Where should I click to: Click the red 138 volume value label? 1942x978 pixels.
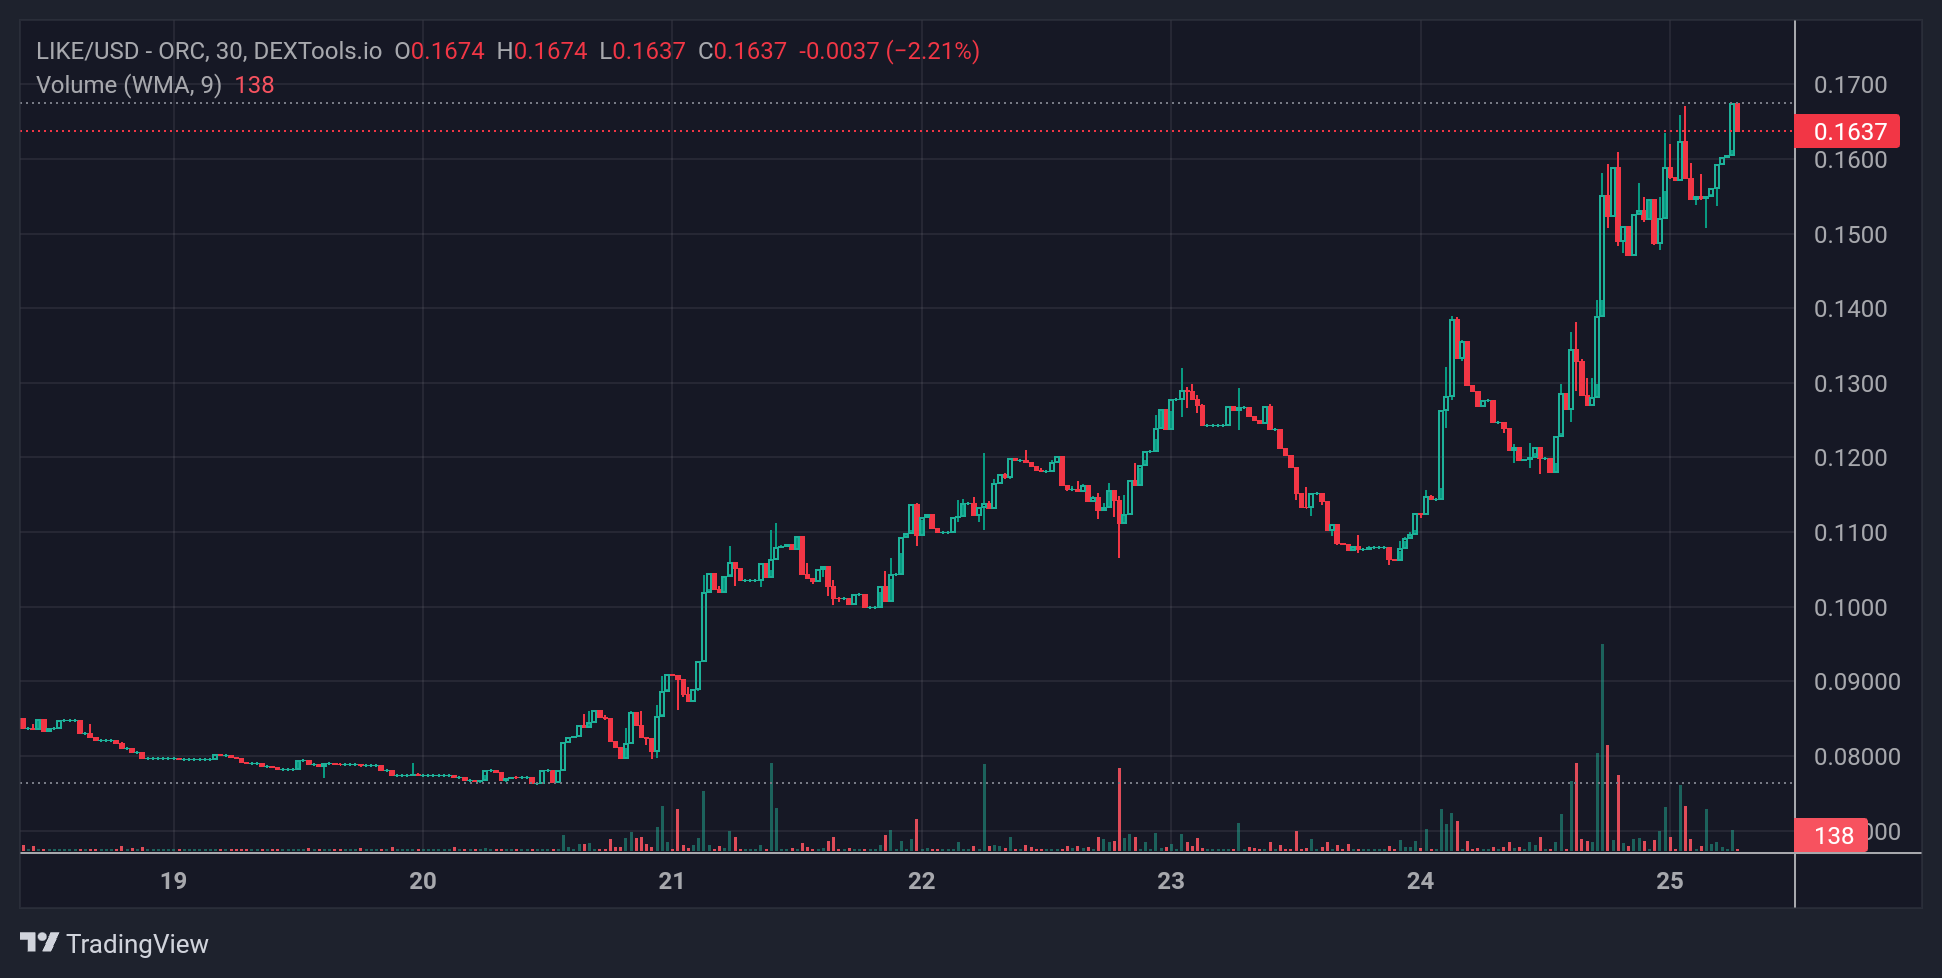[1832, 835]
